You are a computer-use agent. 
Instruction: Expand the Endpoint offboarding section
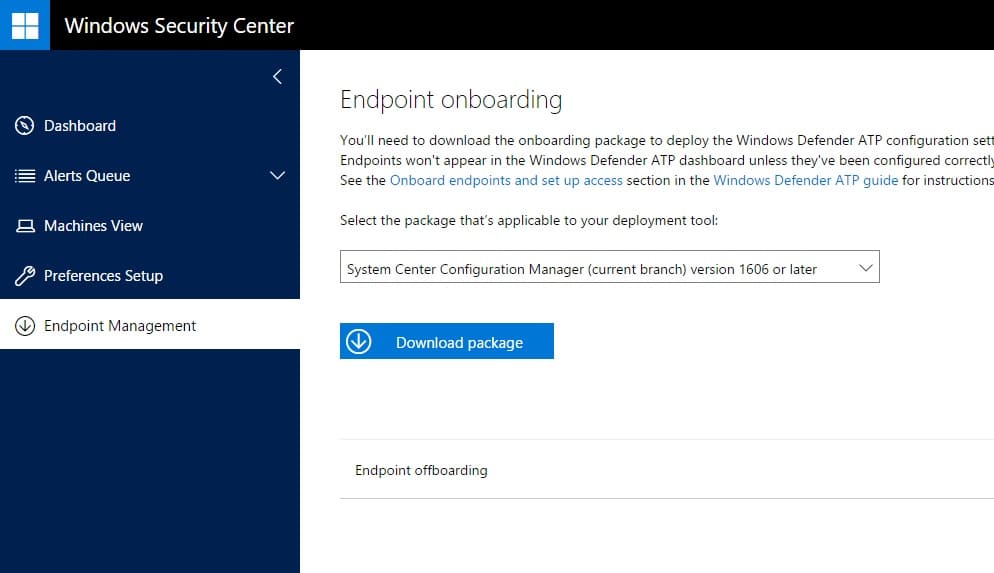[x=421, y=470]
